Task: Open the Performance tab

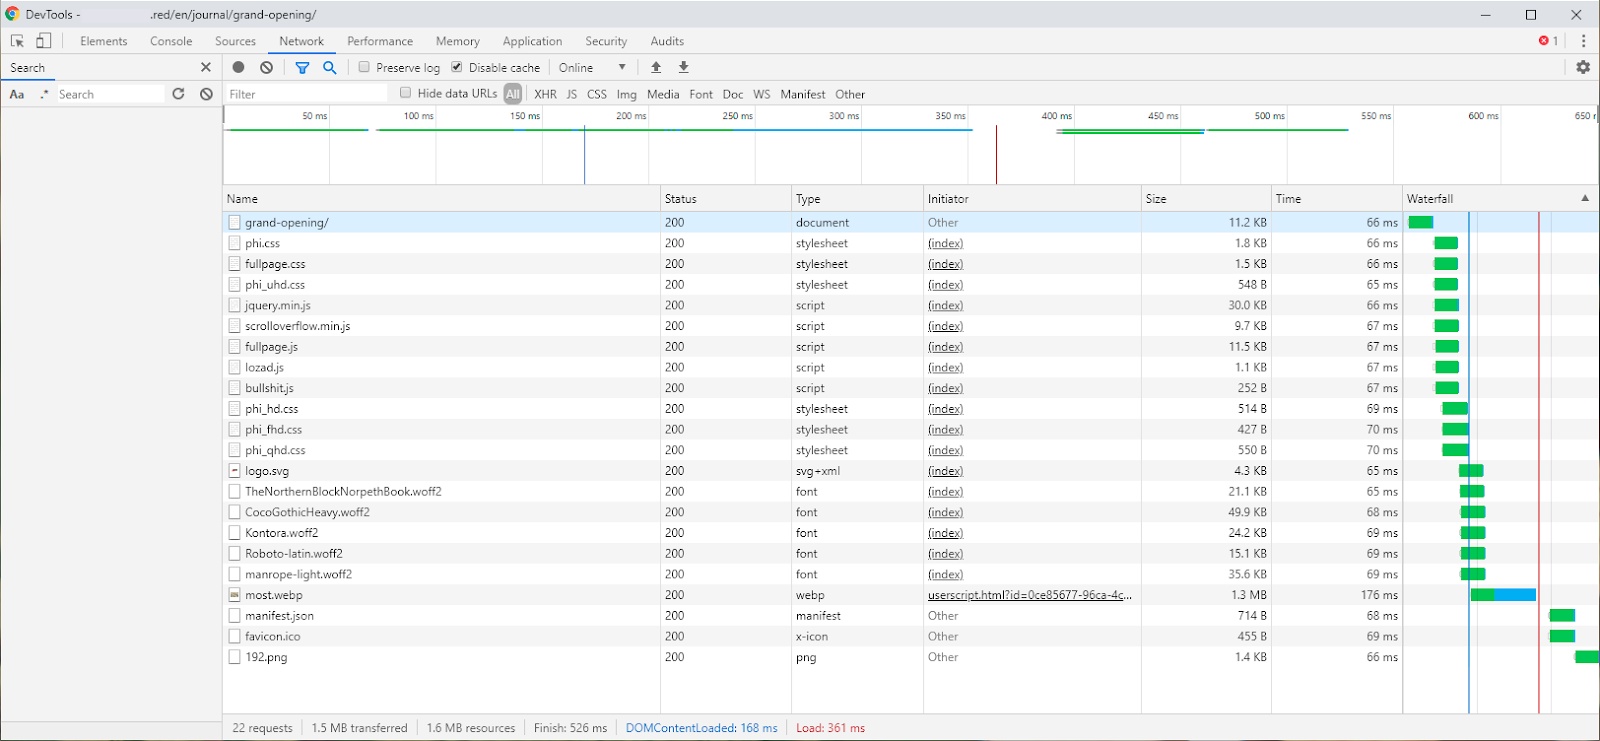Action: click(380, 41)
